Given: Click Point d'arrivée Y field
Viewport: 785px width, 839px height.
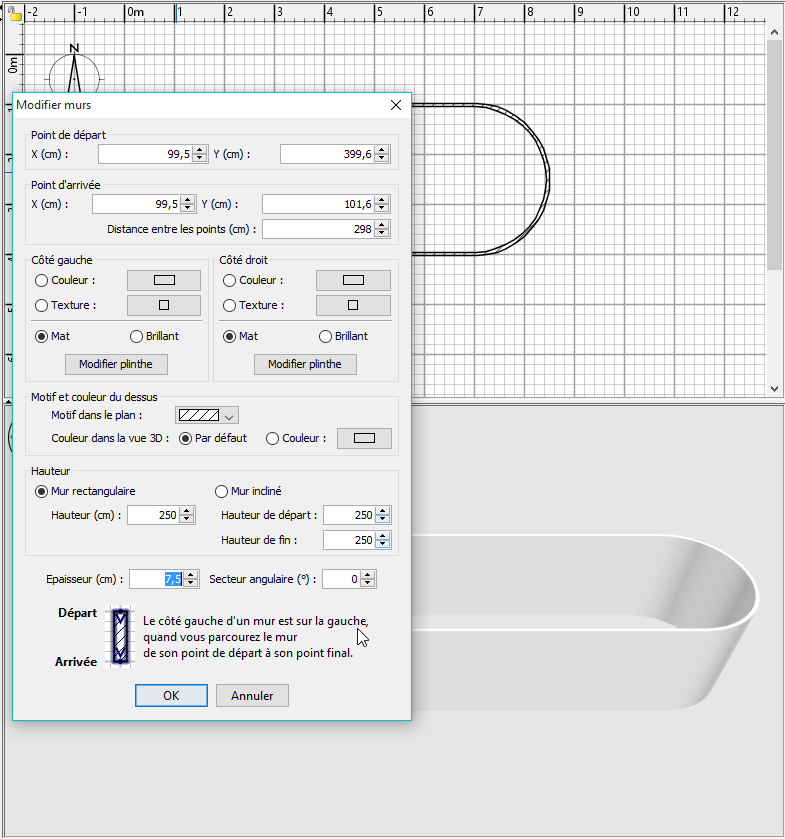Looking at the screenshot, I should pyautogui.click(x=318, y=204).
